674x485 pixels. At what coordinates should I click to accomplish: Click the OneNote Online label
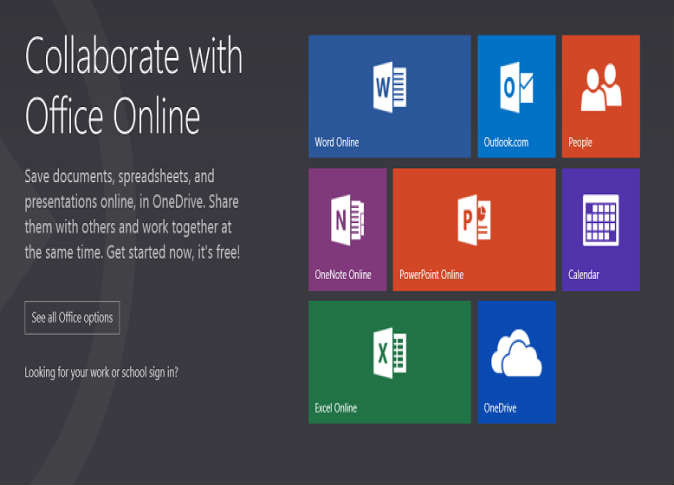click(343, 275)
